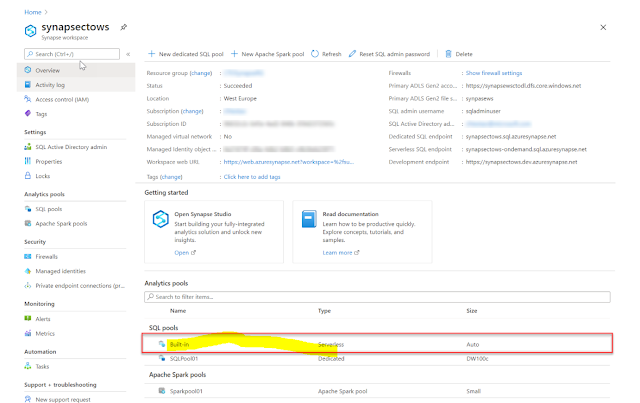Viewport: 640px width, 403px height.
Task: Open Locks settings page
Action: [x=45, y=174]
